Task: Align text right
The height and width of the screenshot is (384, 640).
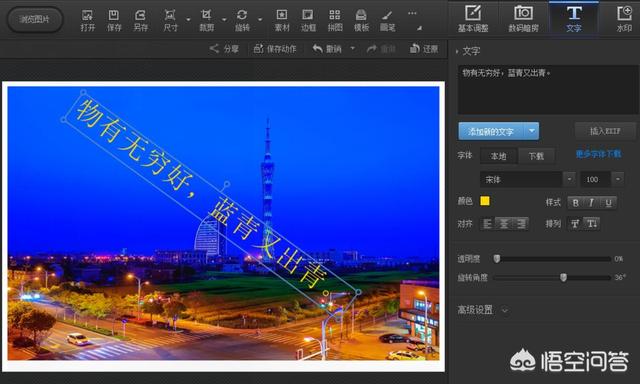Action: (x=521, y=224)
